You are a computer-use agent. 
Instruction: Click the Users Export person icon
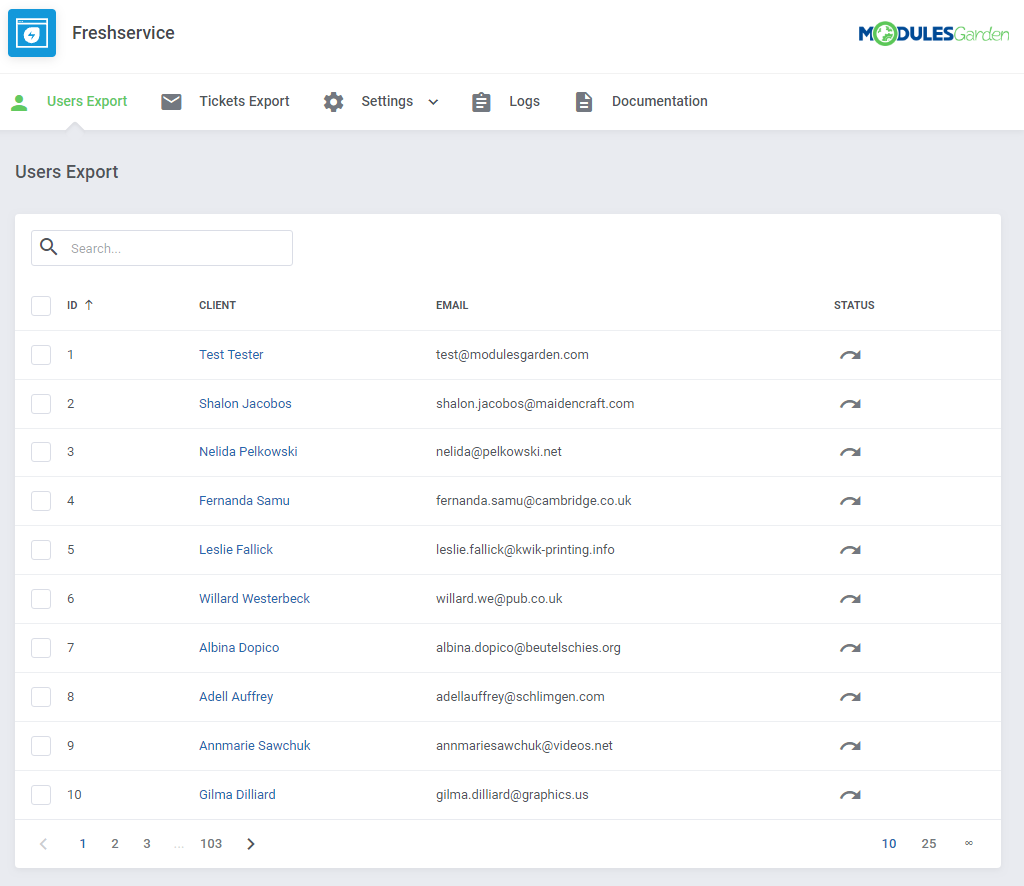(x=19, y=102)
